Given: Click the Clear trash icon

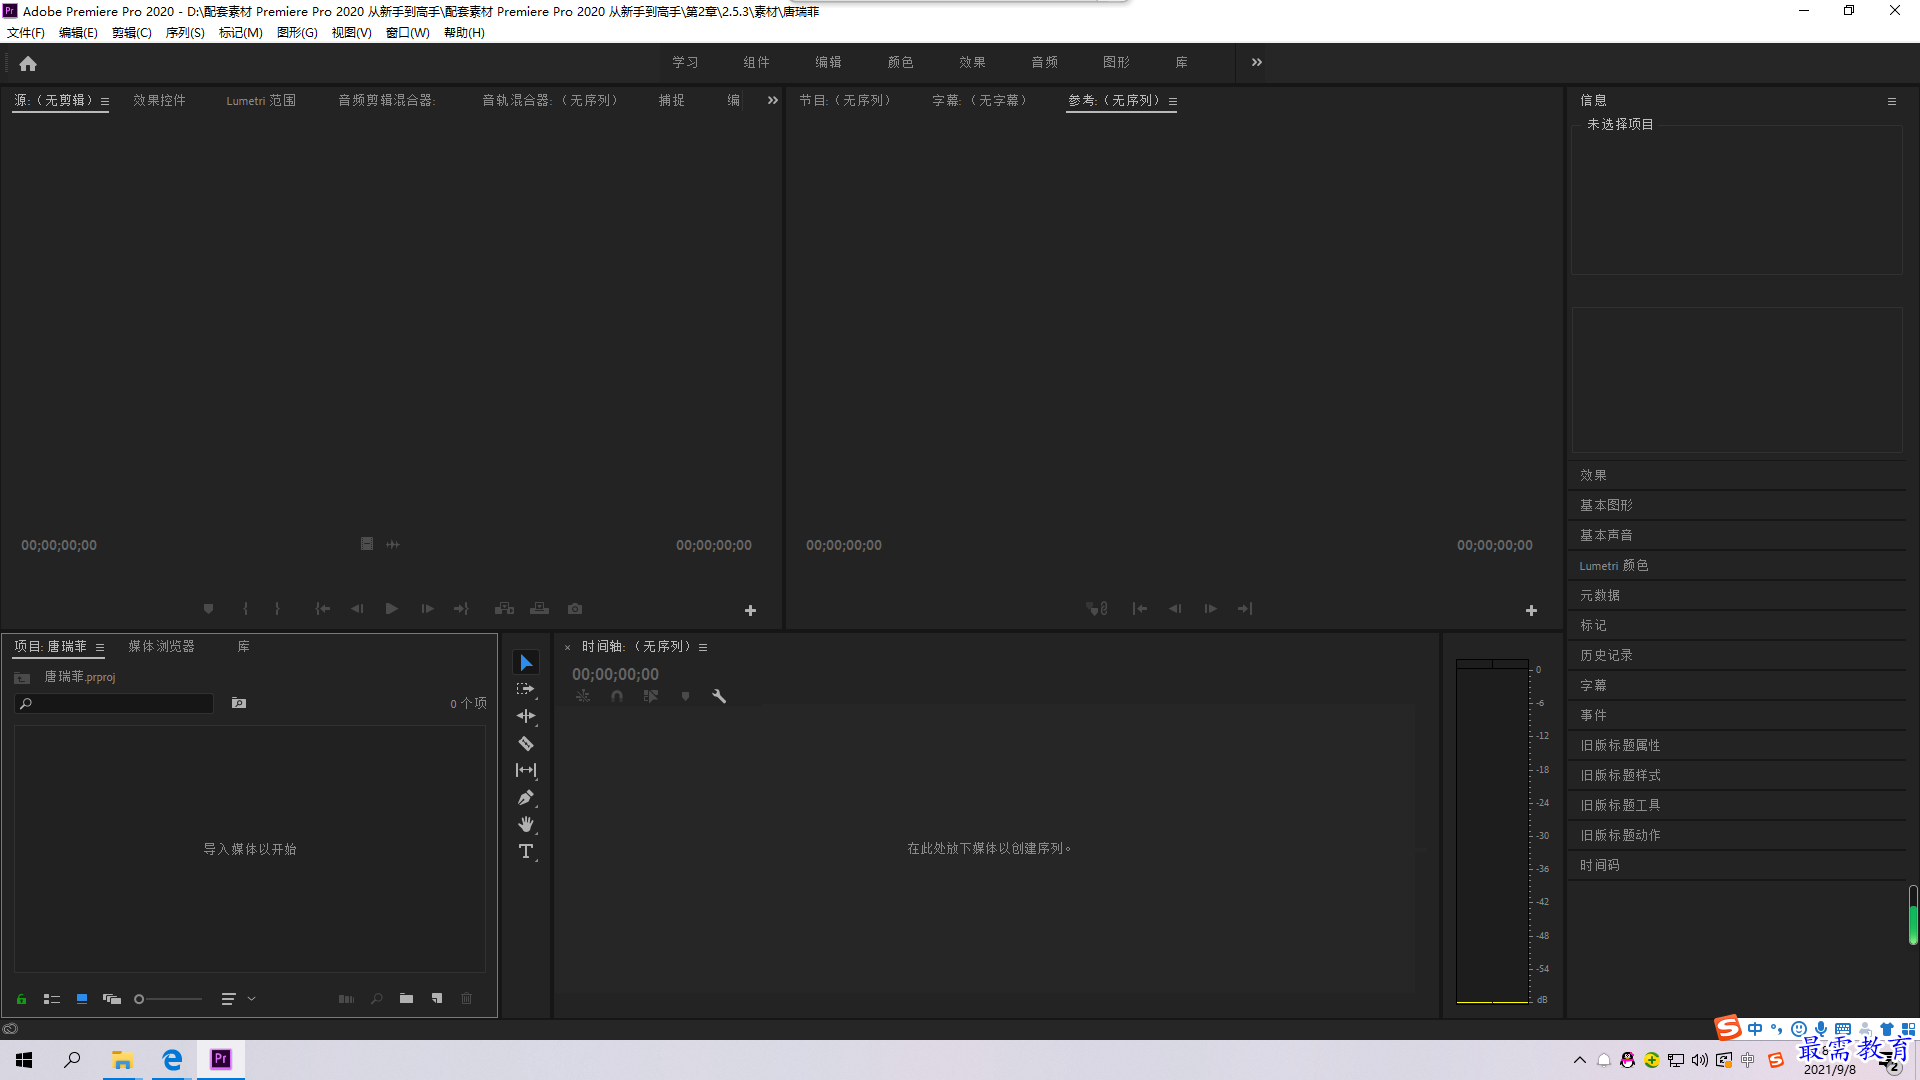Looking at the screenshot, I should pos(466,999).
